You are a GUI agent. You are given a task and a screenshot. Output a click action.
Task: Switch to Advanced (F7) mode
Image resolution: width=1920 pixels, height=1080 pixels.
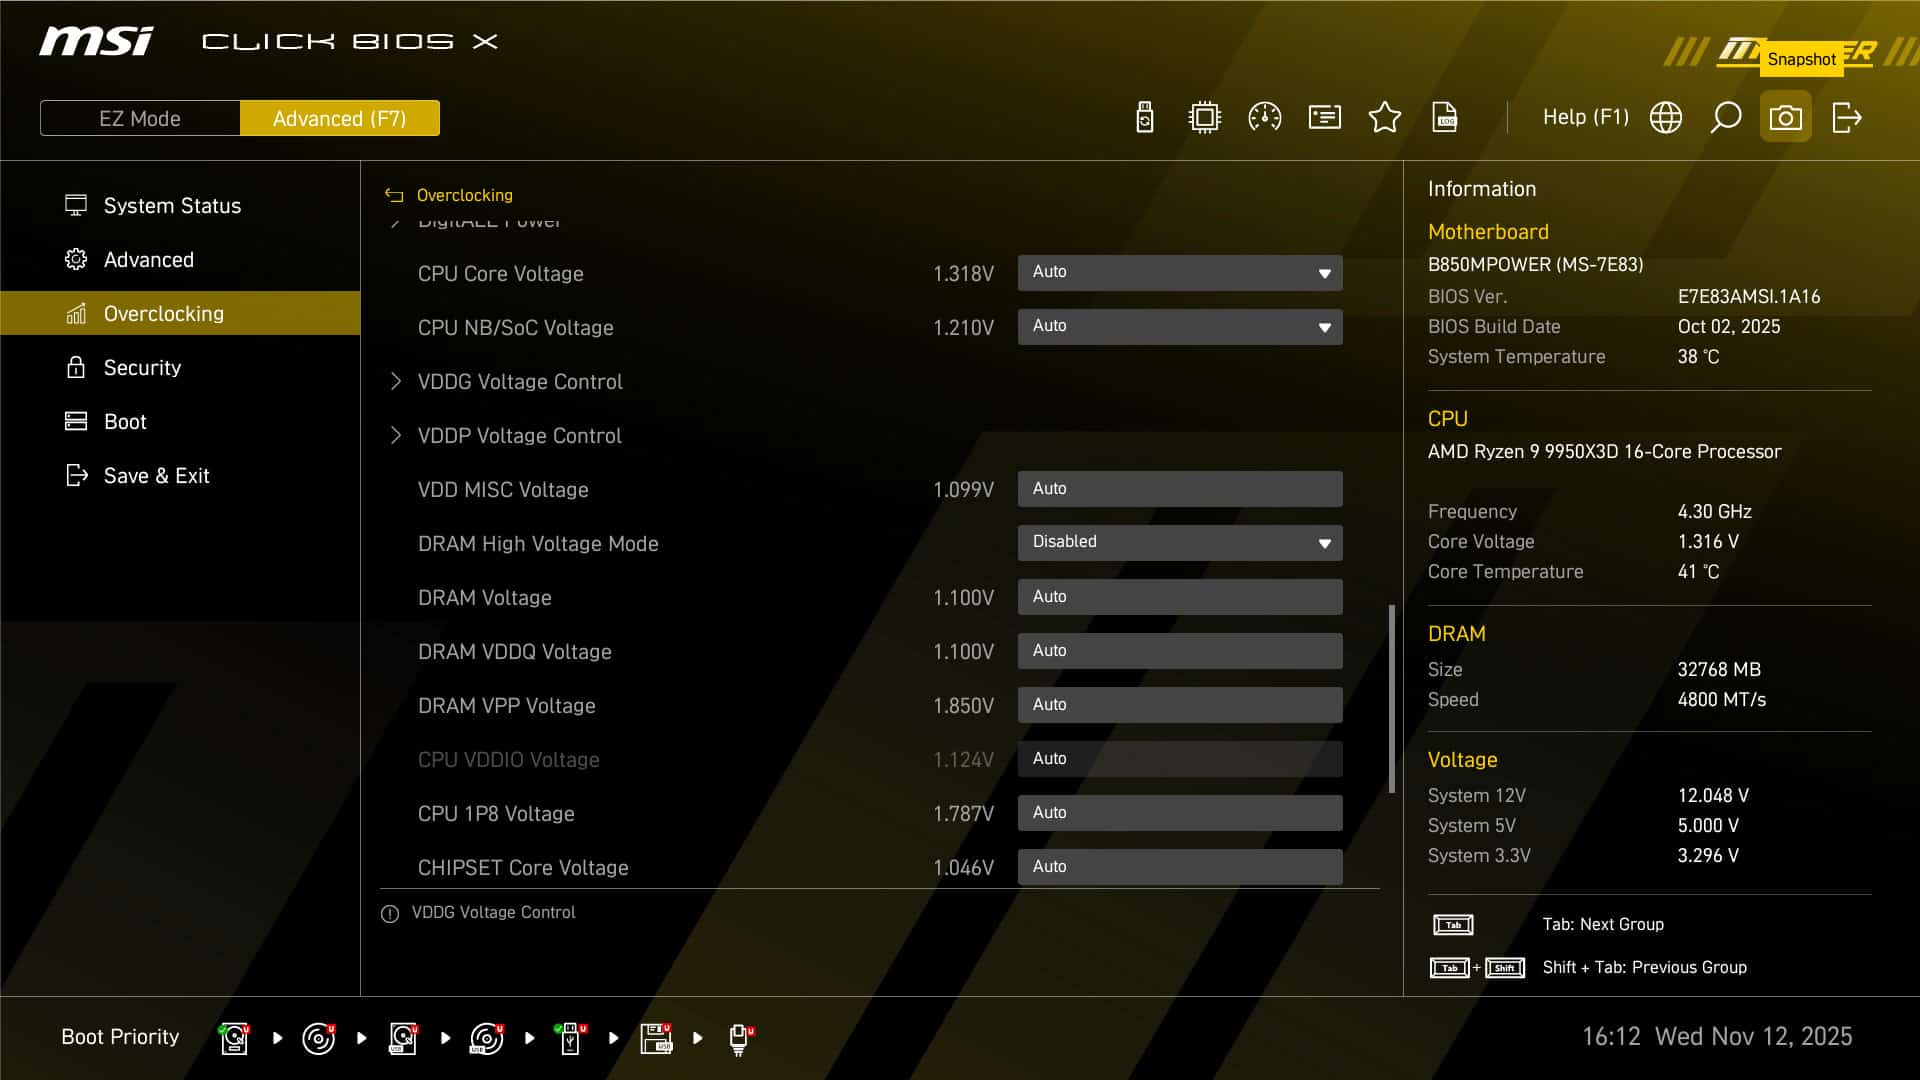point(340,118)
